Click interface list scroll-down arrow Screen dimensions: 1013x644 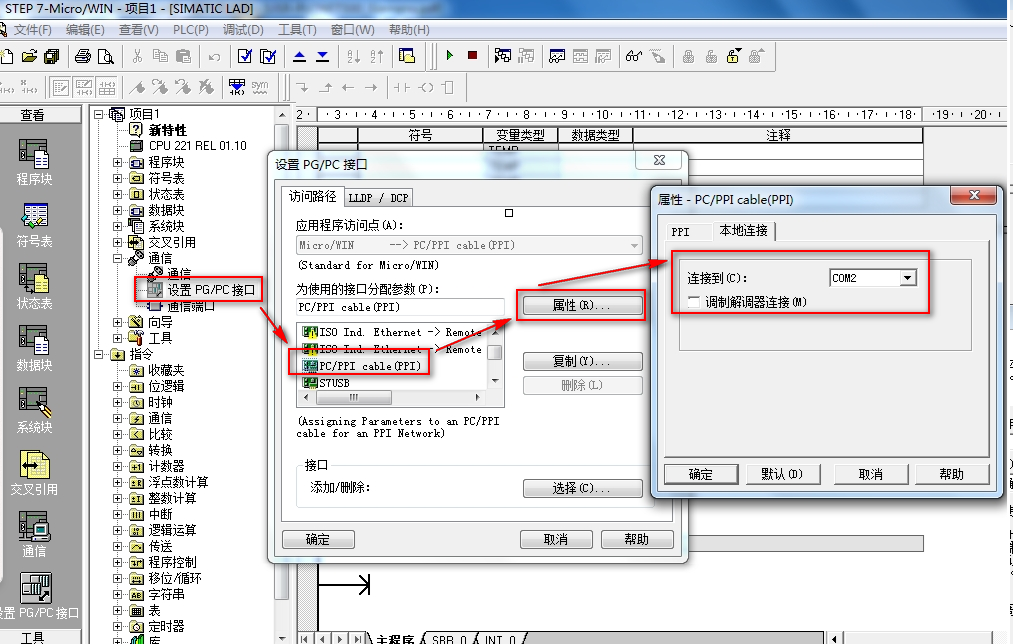[495, 381]
